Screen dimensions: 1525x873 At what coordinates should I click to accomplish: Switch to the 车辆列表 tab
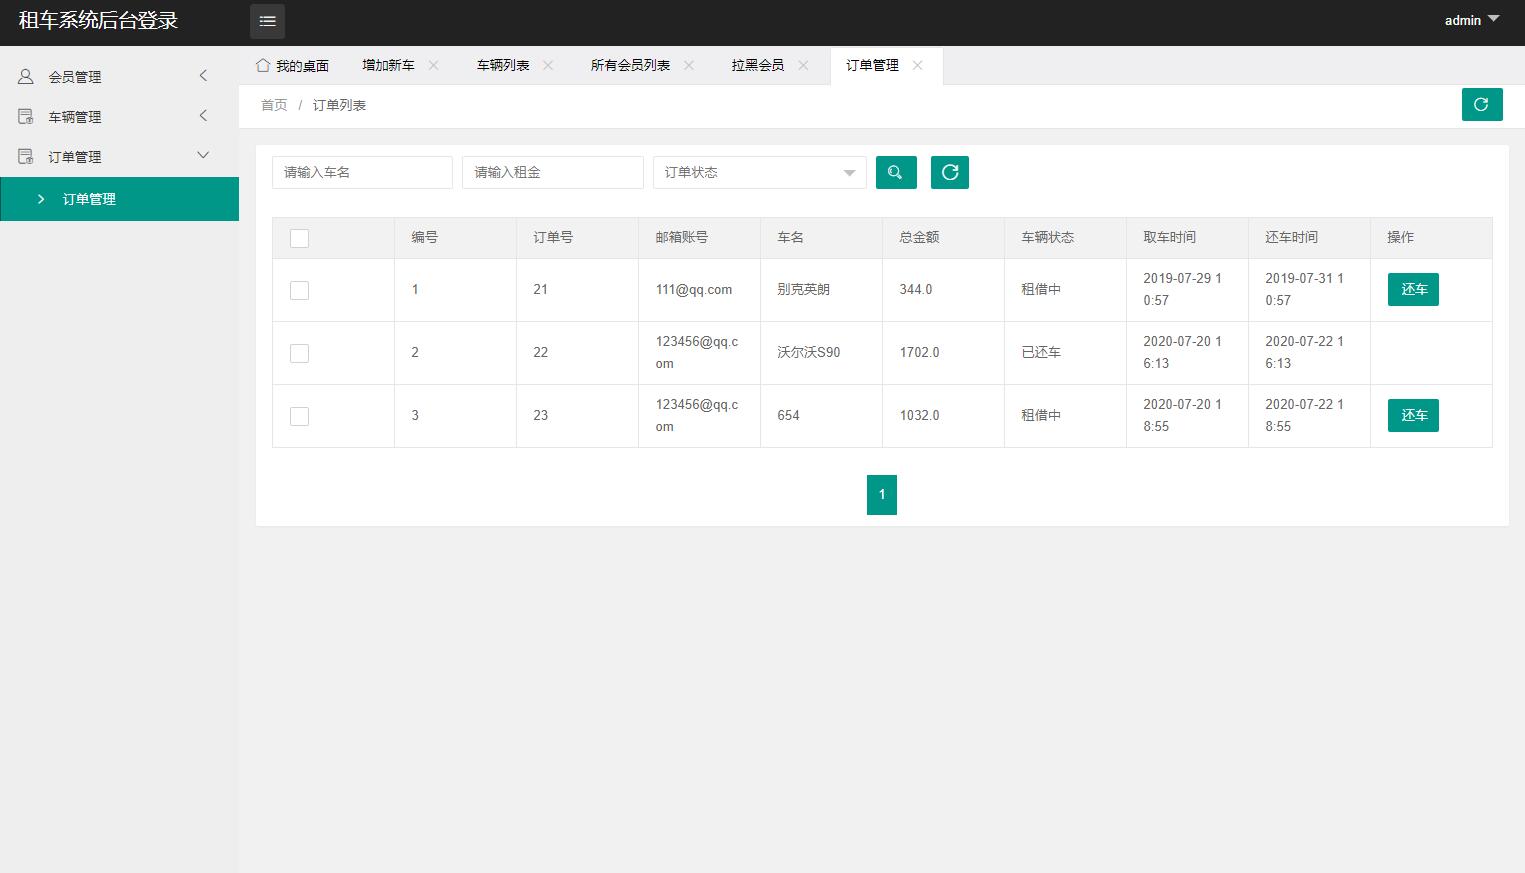(x=500, y=65)
